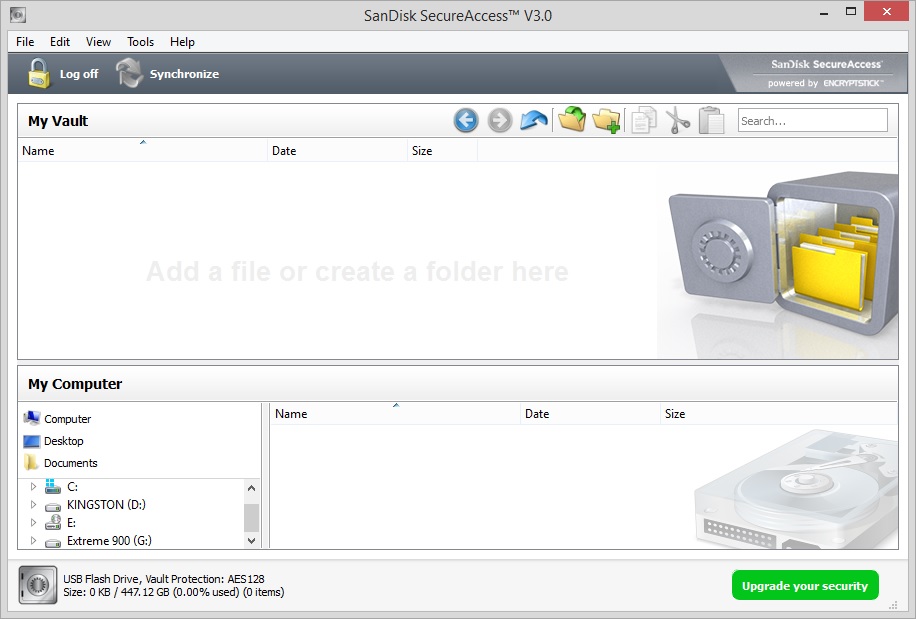
Task: Click the Copy documents icon
Action: [644, 120]
